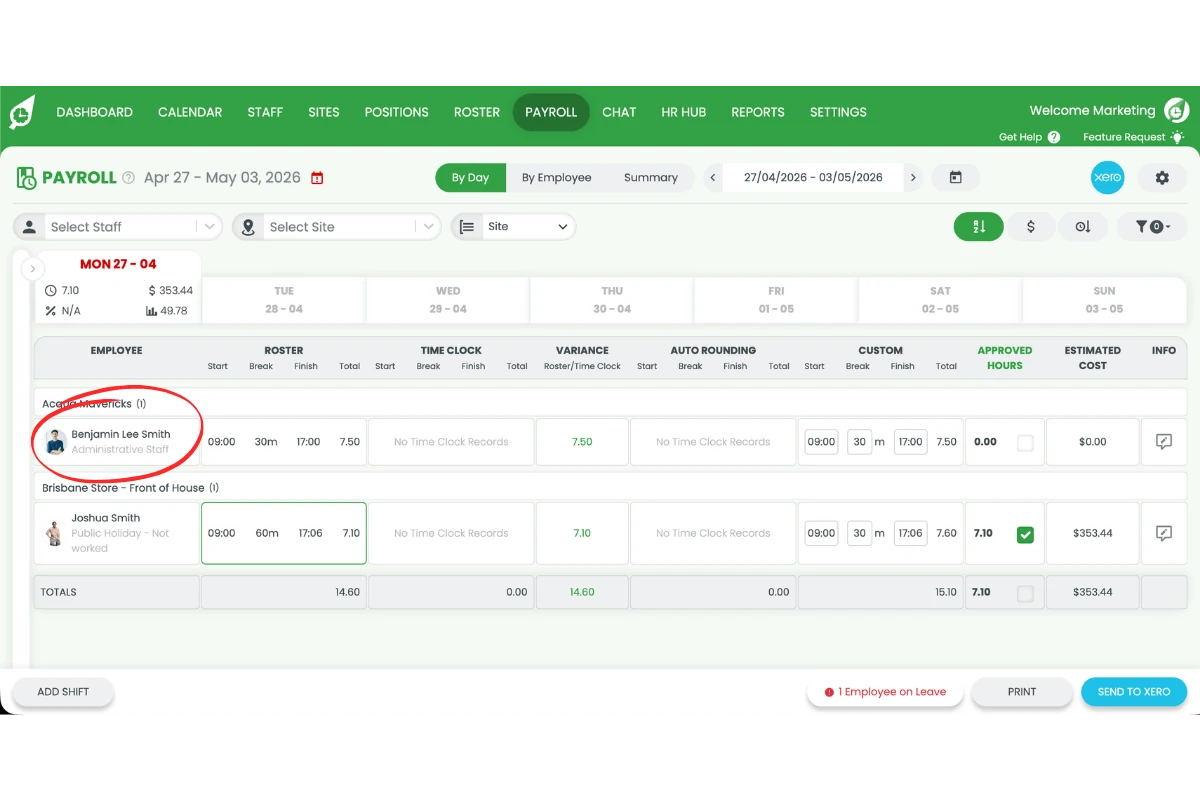
Task: Select the MON 27 - 04 day tab
Action: click(118, 287)
